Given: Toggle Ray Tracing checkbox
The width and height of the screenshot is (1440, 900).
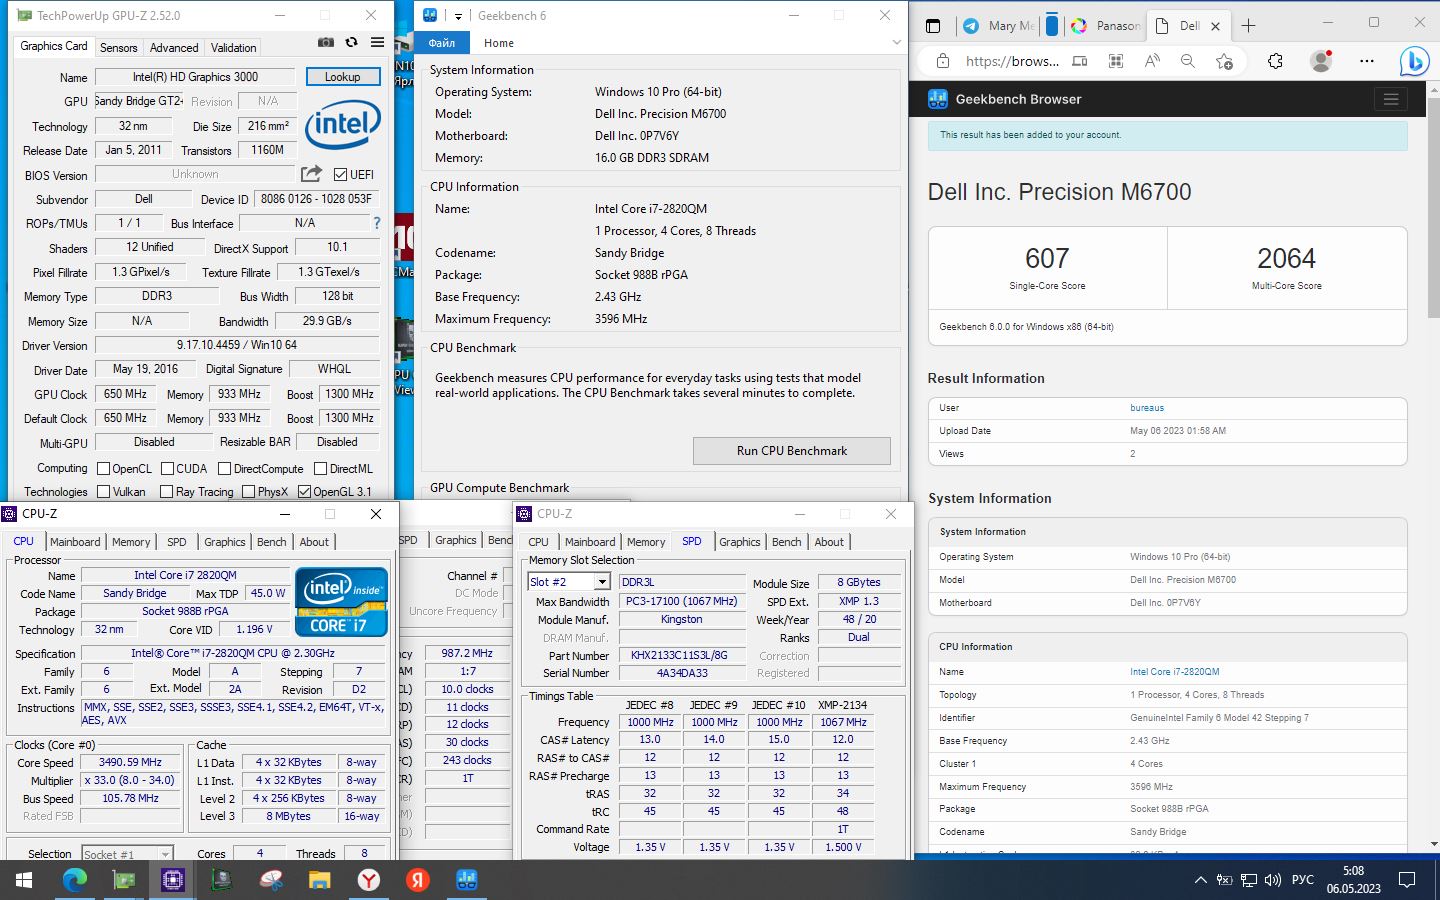Looking at the screenshot, I should pos(166,491).
